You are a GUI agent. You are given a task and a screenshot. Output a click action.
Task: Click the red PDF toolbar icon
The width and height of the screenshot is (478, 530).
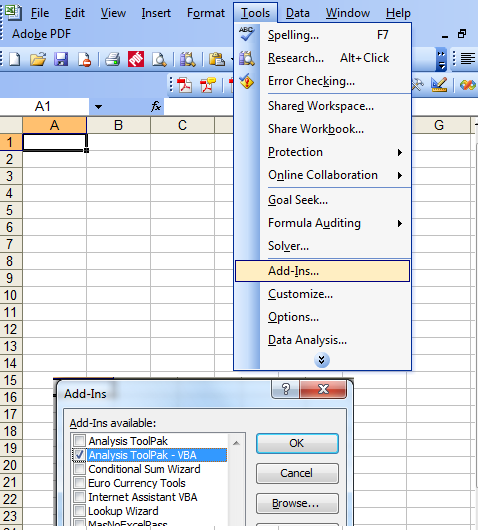tap(136, 59)
